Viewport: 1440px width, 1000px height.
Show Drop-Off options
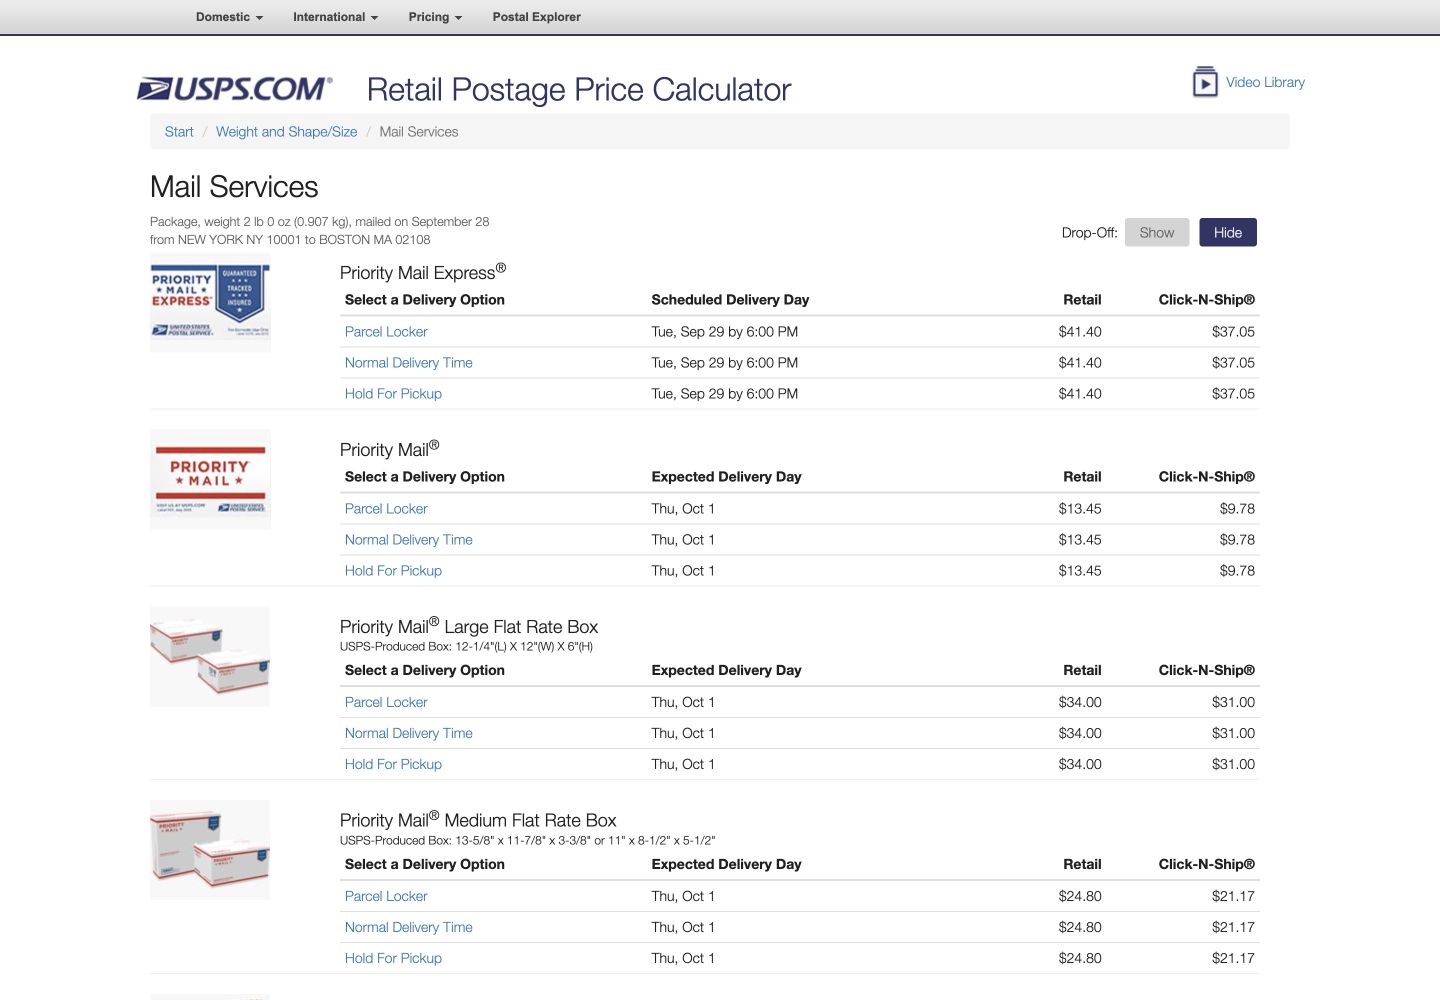click(x=1157, y=232)
